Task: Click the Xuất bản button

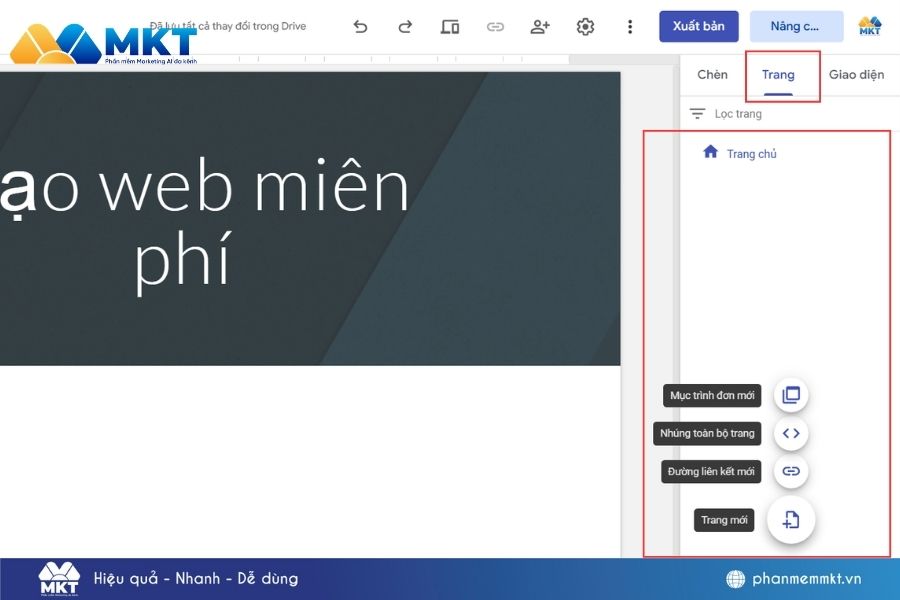Action: click(699, 26)
